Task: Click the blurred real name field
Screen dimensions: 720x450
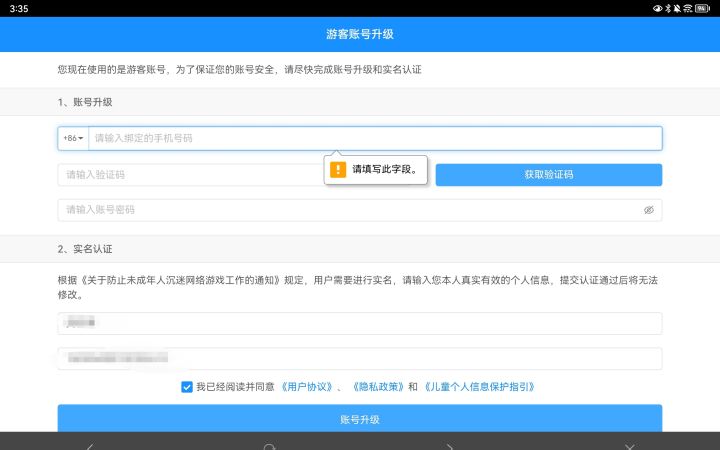Action: (360, 323)
